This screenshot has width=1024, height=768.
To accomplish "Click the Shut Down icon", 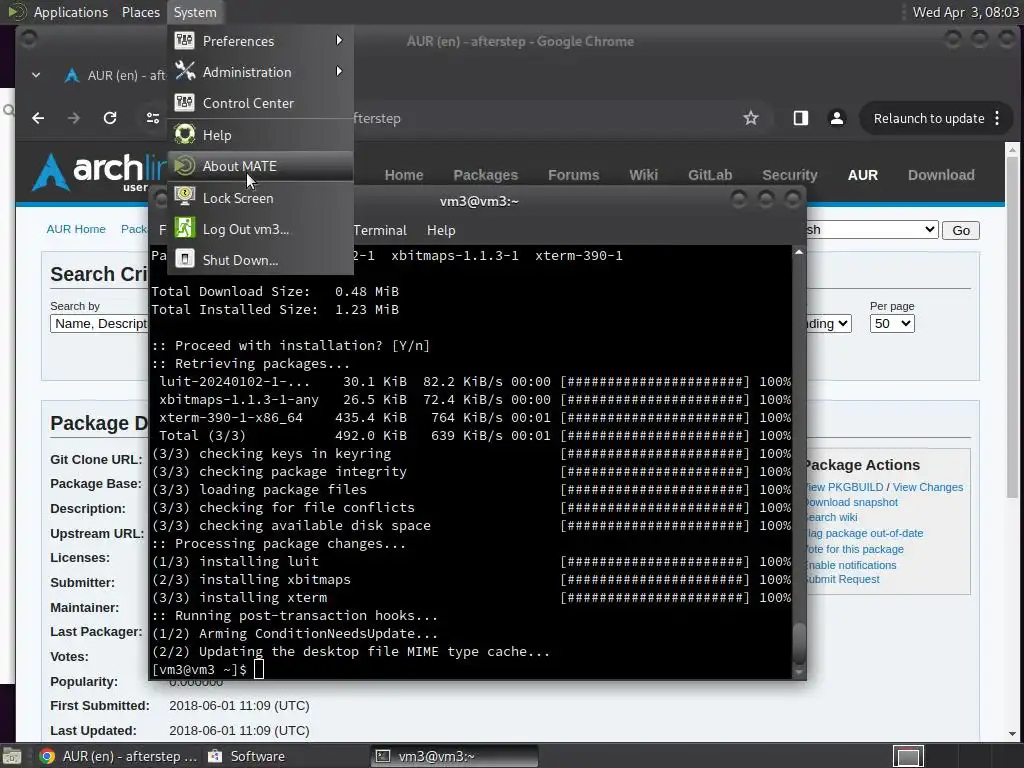I will coord(185,259).
